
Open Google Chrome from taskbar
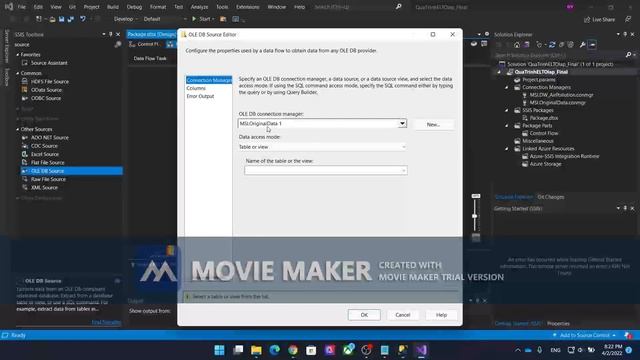[x=293, y=350]
